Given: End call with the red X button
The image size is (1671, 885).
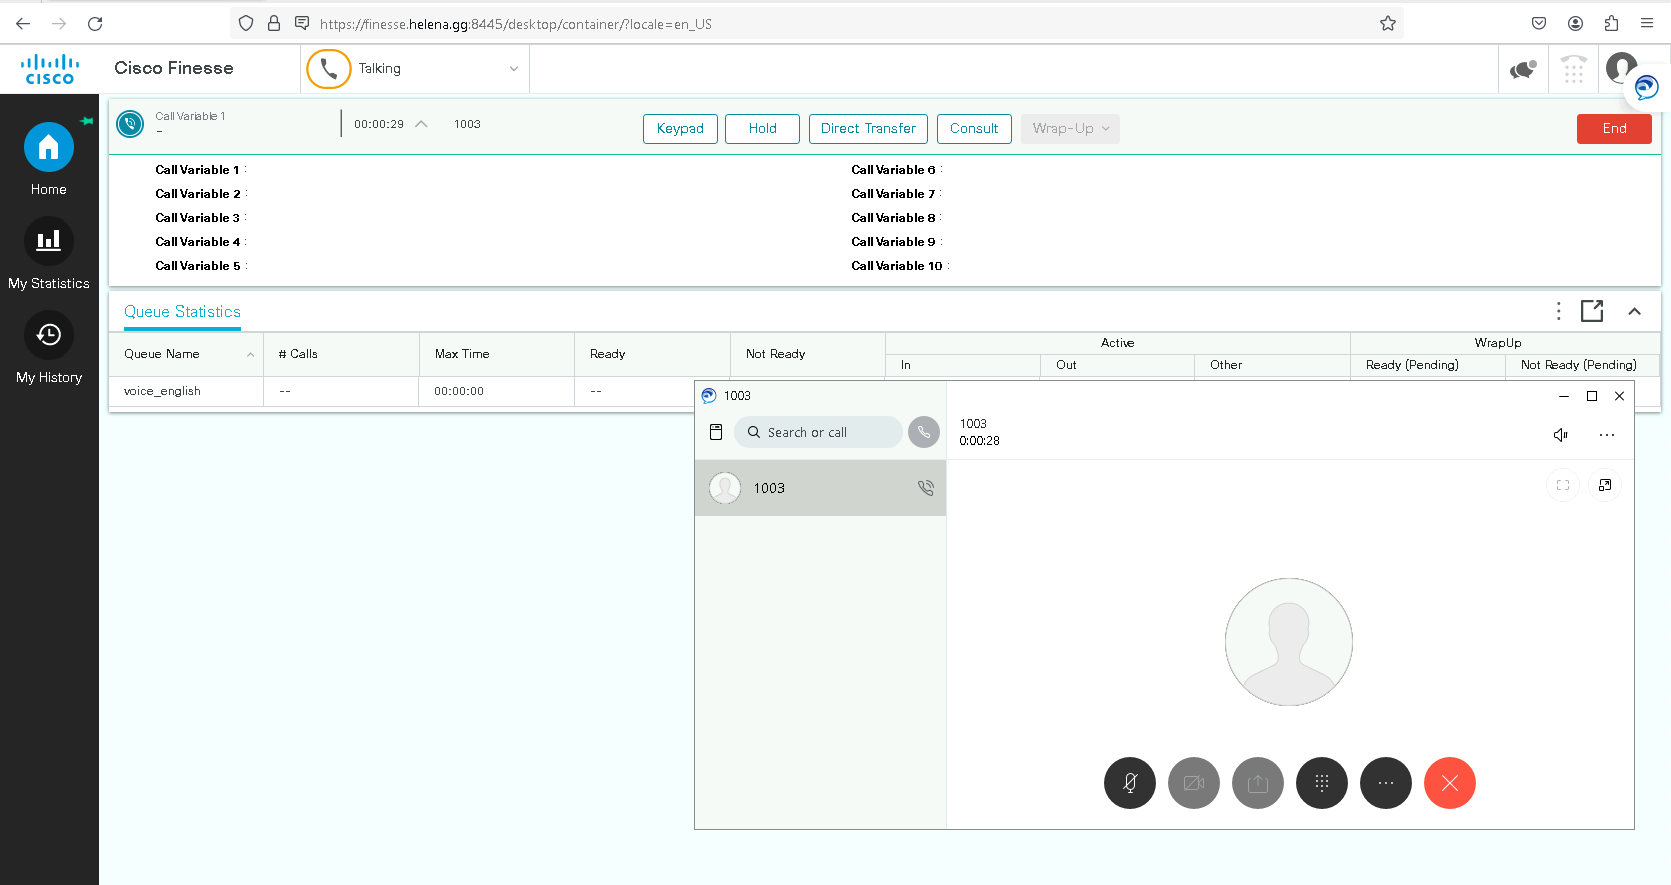Looking at the screenshot, I should [x=1449, y=783].
